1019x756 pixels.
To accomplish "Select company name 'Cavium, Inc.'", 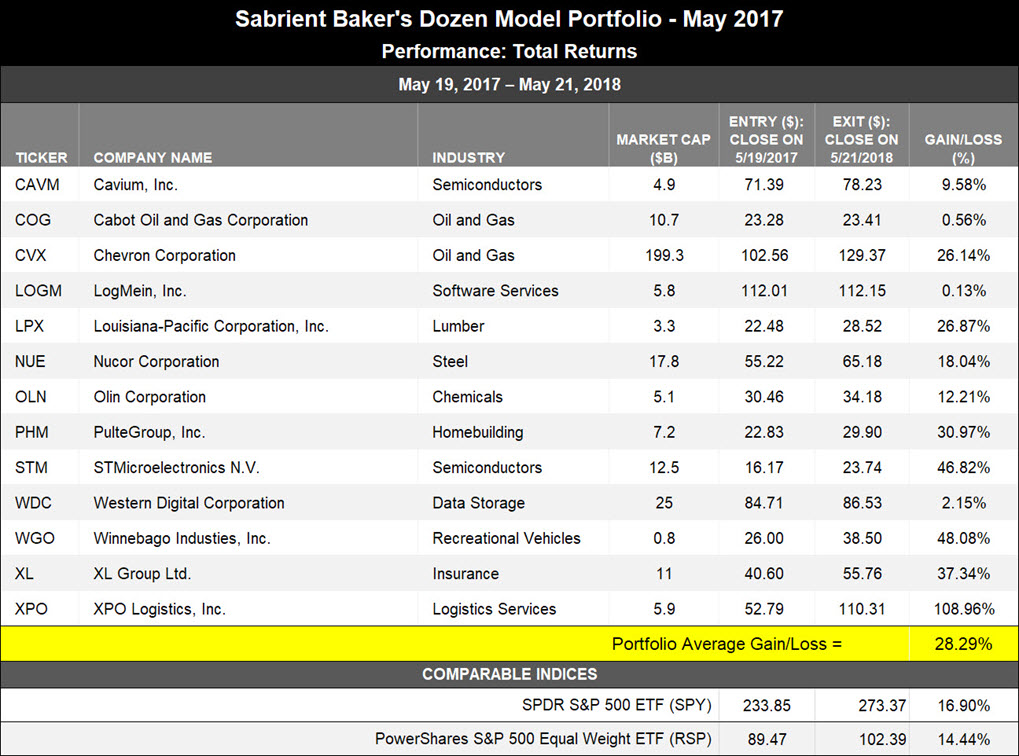I will pyautogui.click(x=135, y=185).
